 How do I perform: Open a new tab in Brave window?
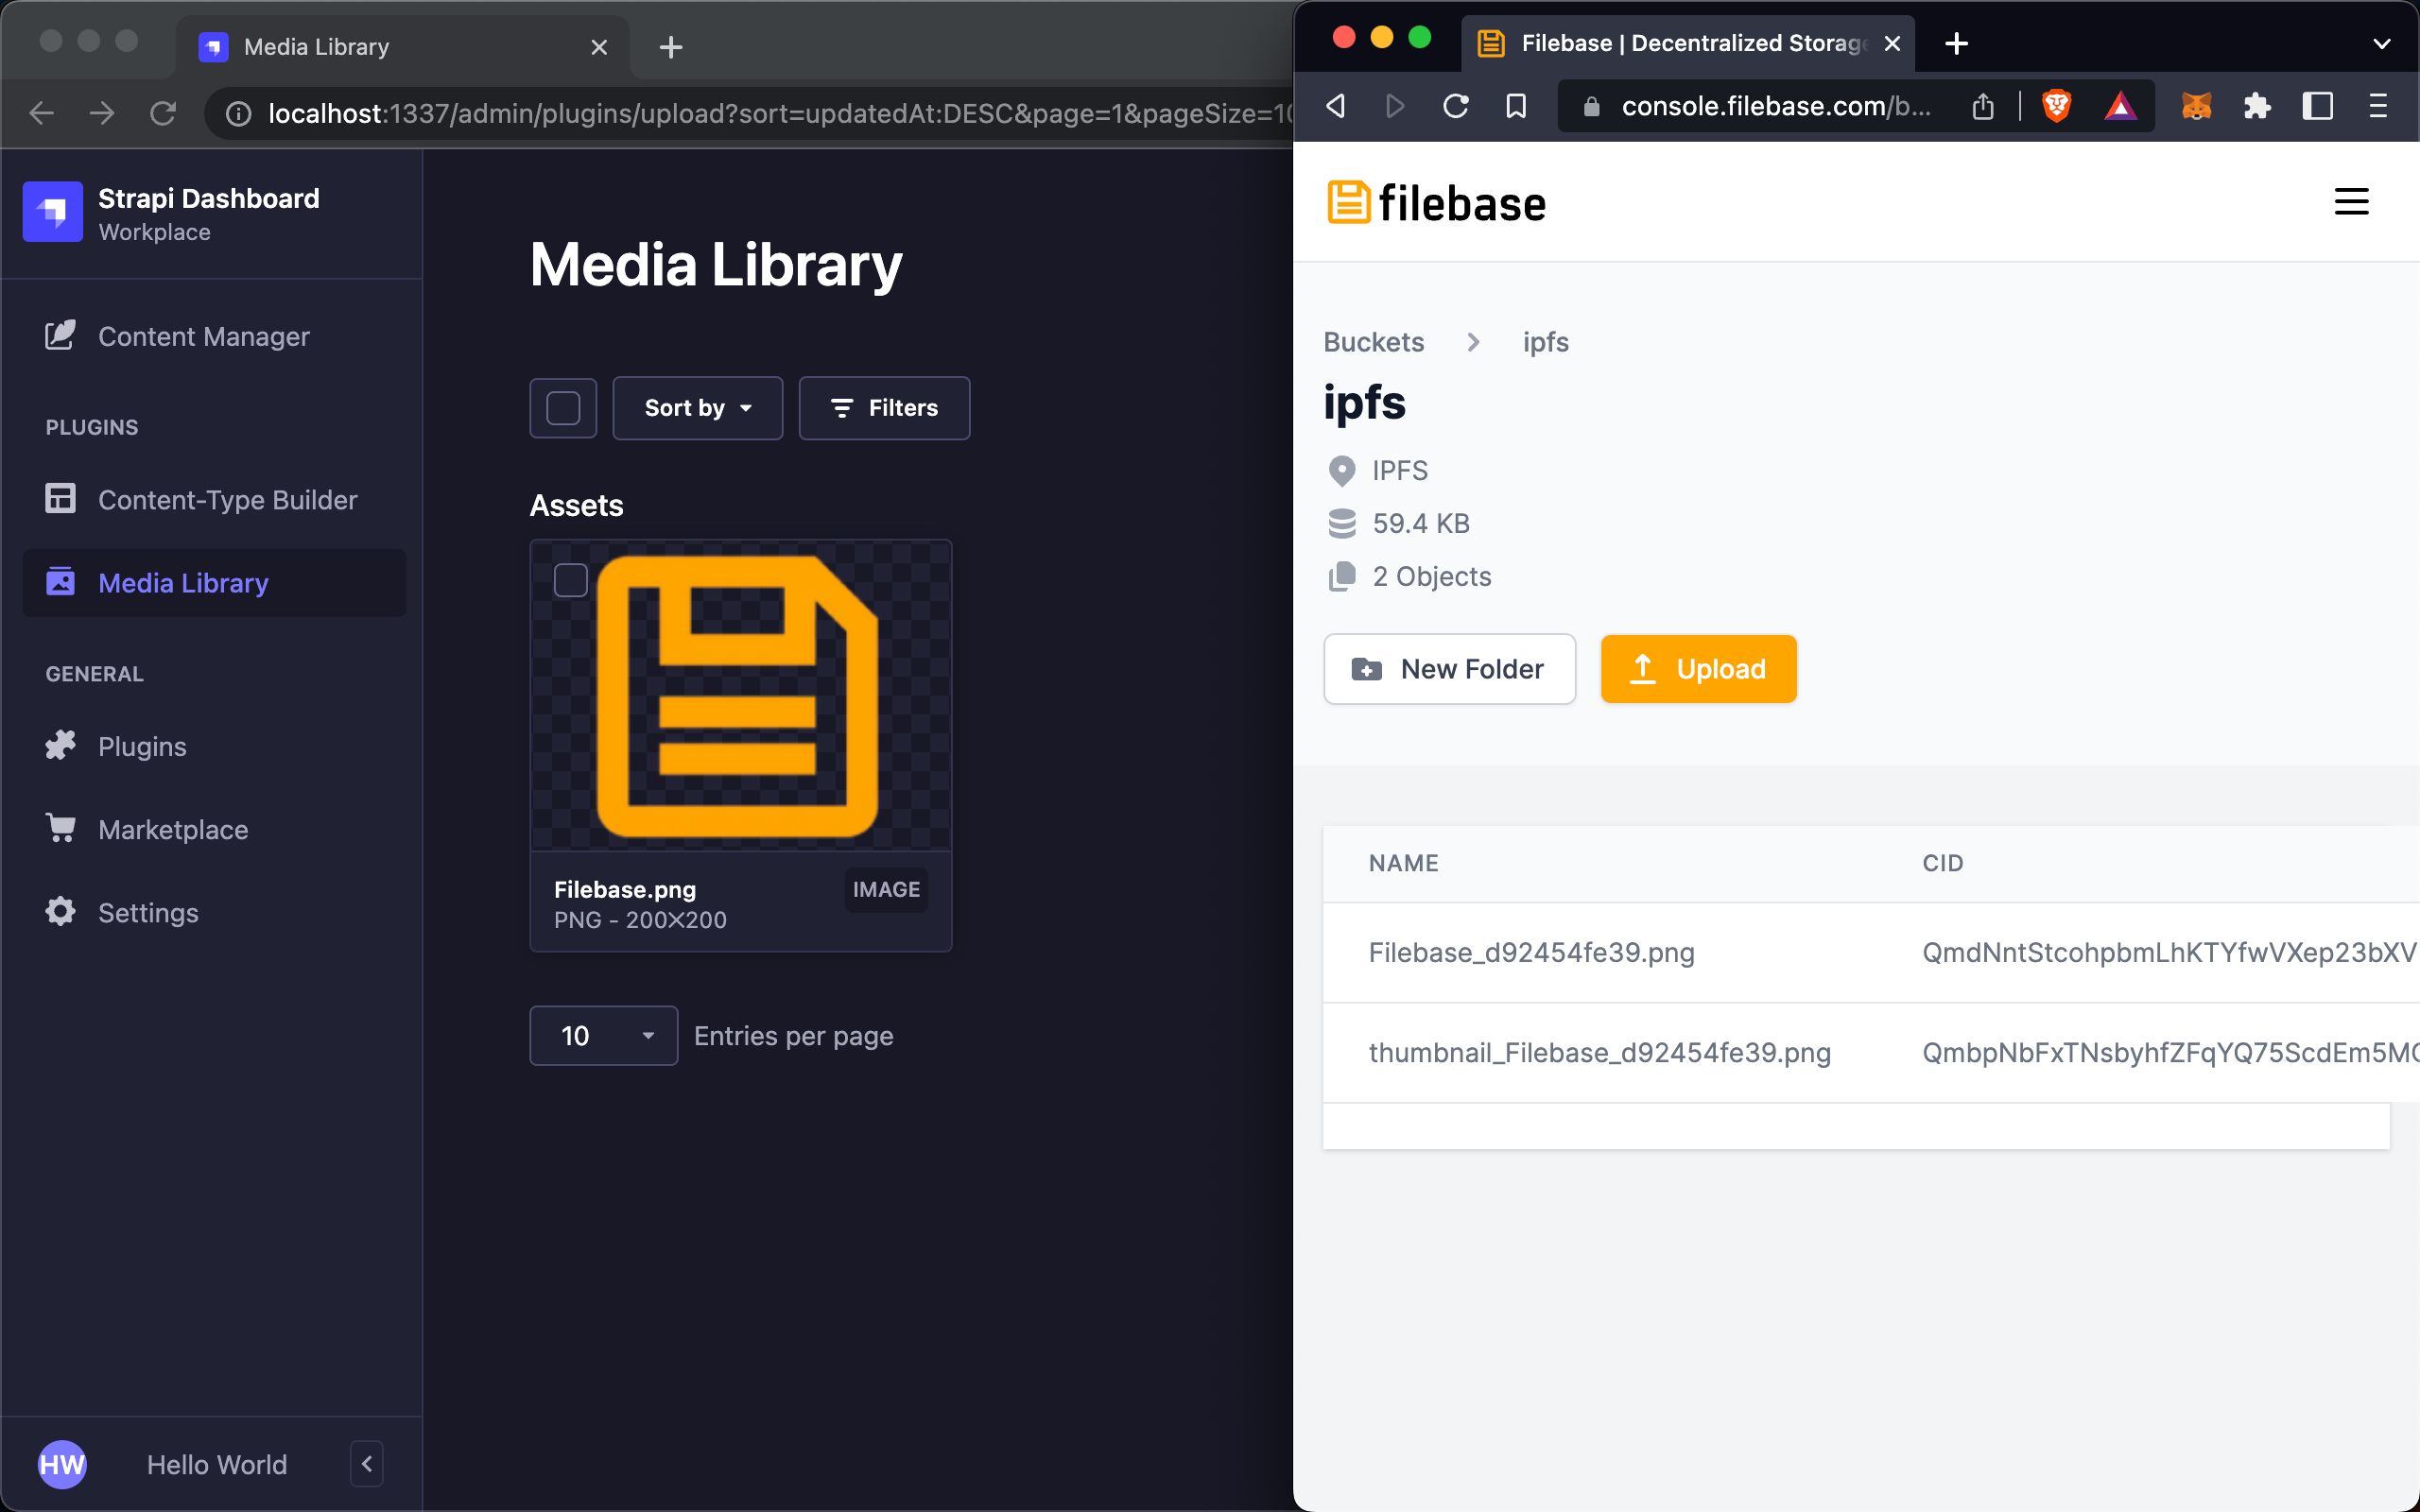coord(1957,43)
